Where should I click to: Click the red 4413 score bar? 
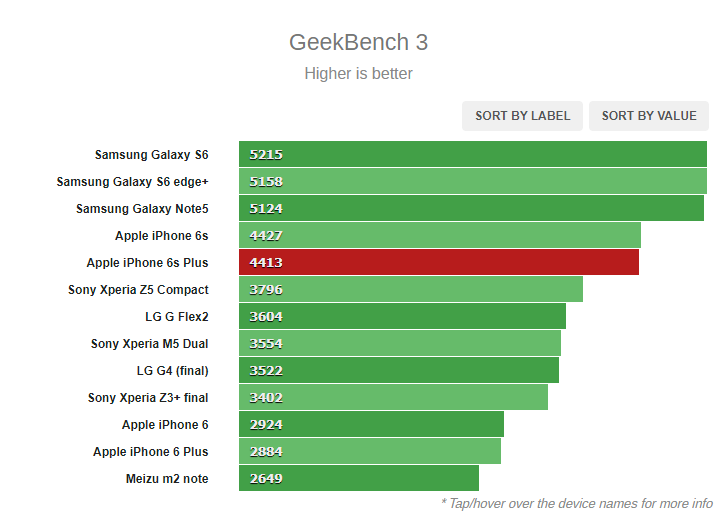(x=438, y=263)
